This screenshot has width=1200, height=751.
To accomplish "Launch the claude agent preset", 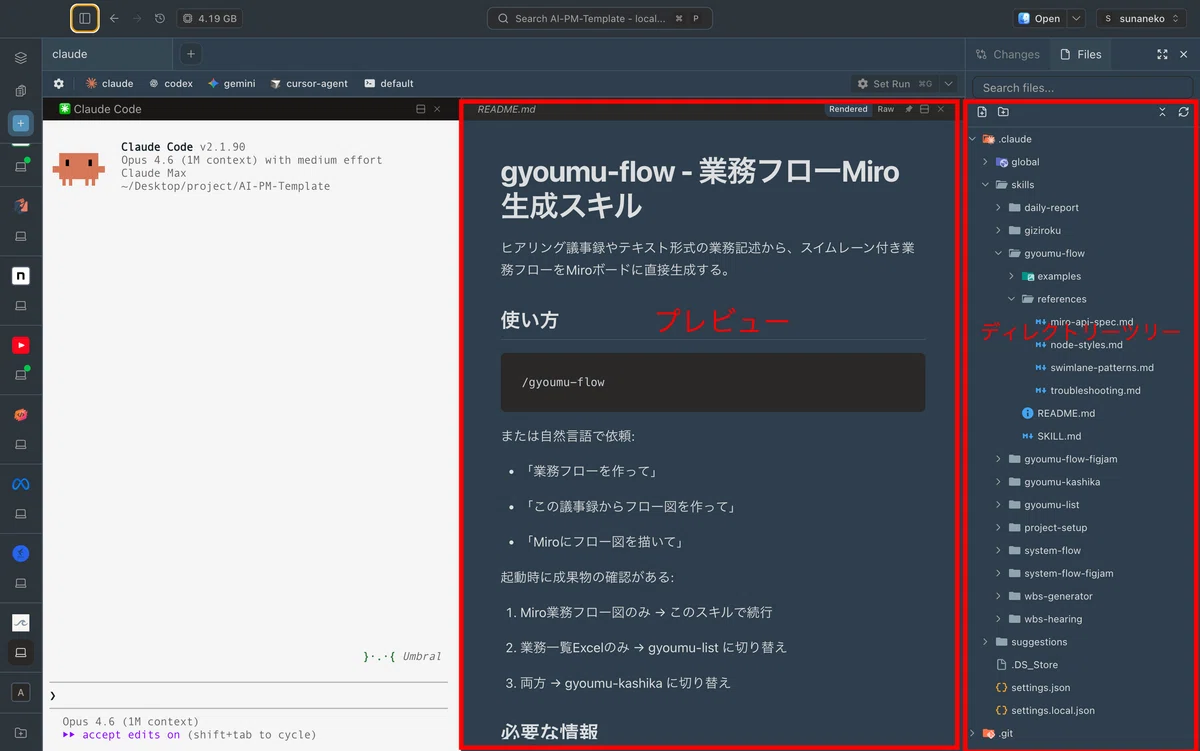I will click(x=109, y=84).
